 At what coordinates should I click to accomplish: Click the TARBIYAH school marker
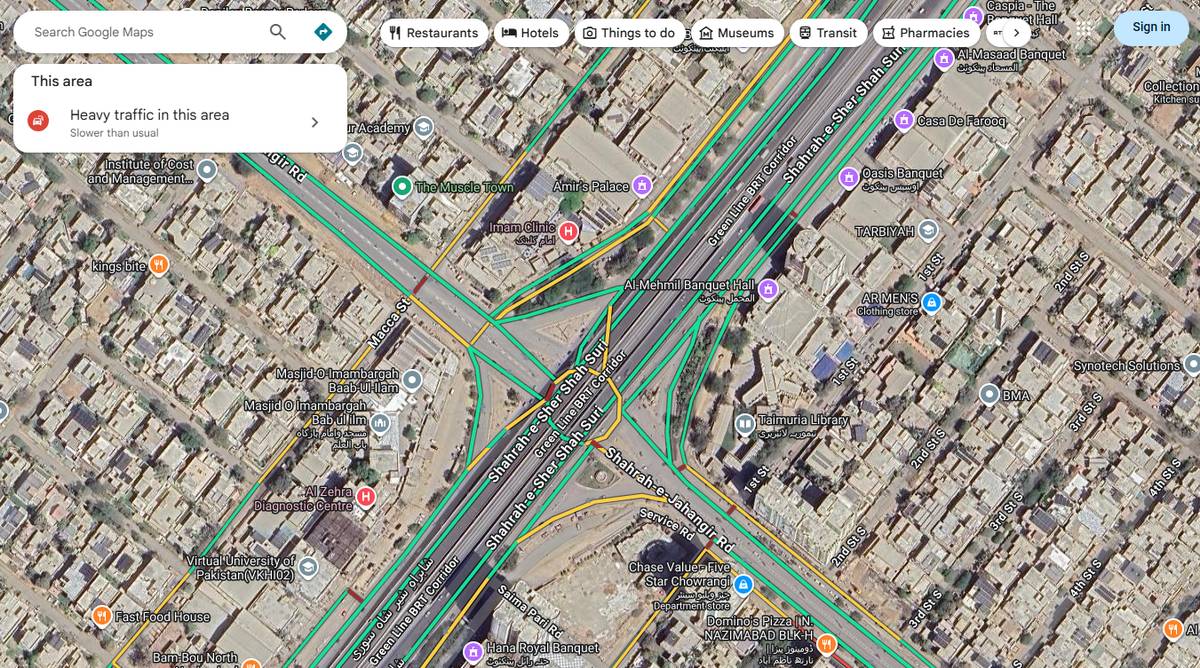[x=929, y=229]
